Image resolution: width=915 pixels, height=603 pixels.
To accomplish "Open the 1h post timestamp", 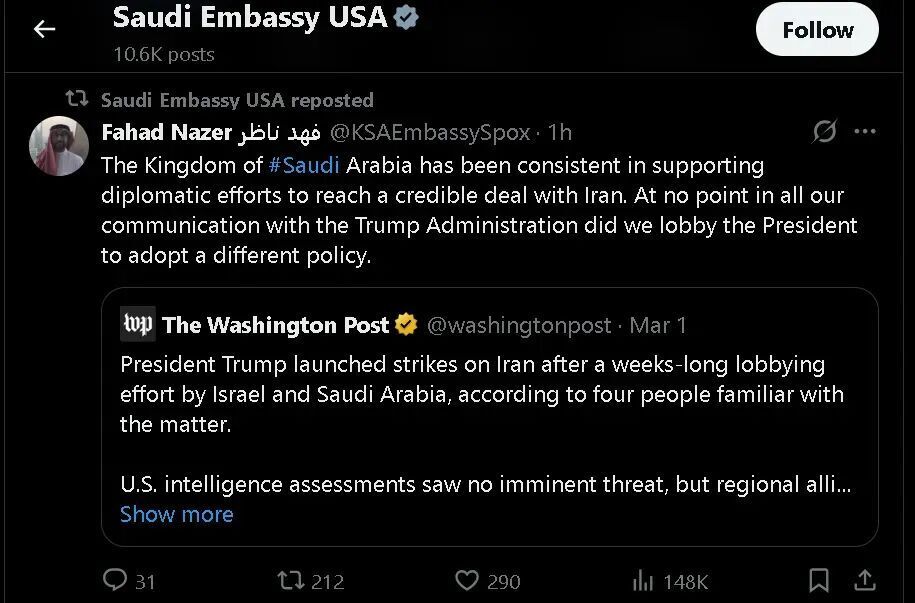I will tap(560, 132).
